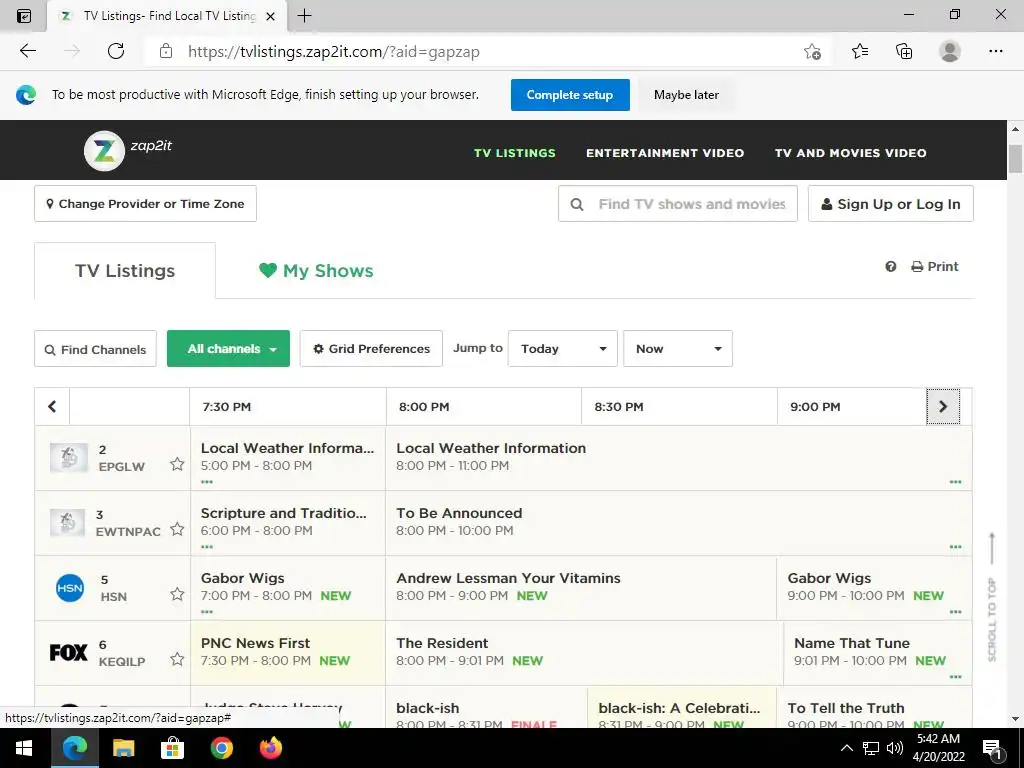Open File Explorer from the taskbar
The height and width of the screenshot is (768, 1024).
tap(123, 748)
